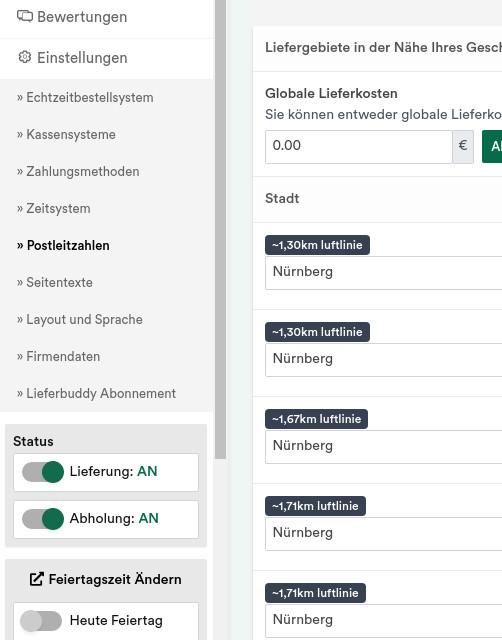Image resolution: width=502 pixels, height=640 pixels.
Task: Click the Feiertagszeit Ändern button
Action: [106, 579]
